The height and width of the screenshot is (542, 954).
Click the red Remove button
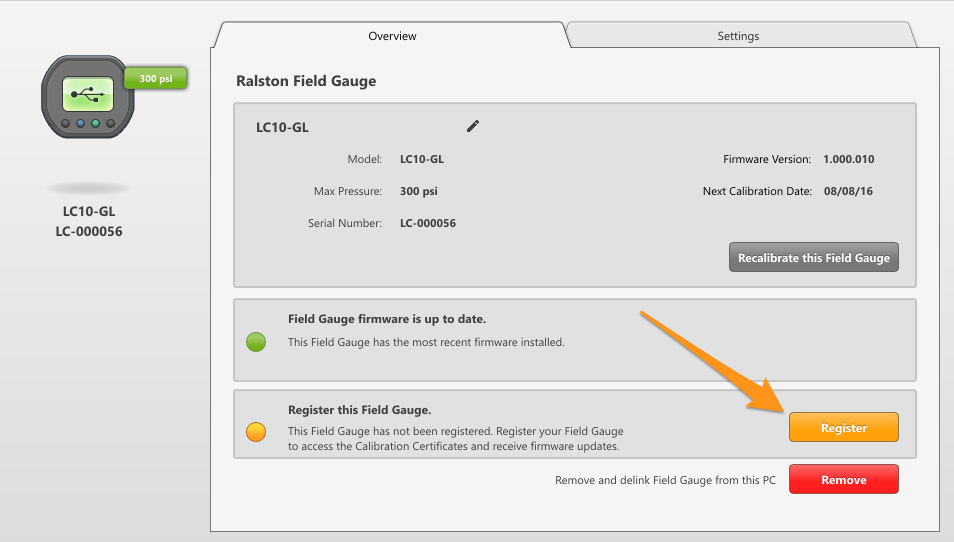click(x=844, y=480)
